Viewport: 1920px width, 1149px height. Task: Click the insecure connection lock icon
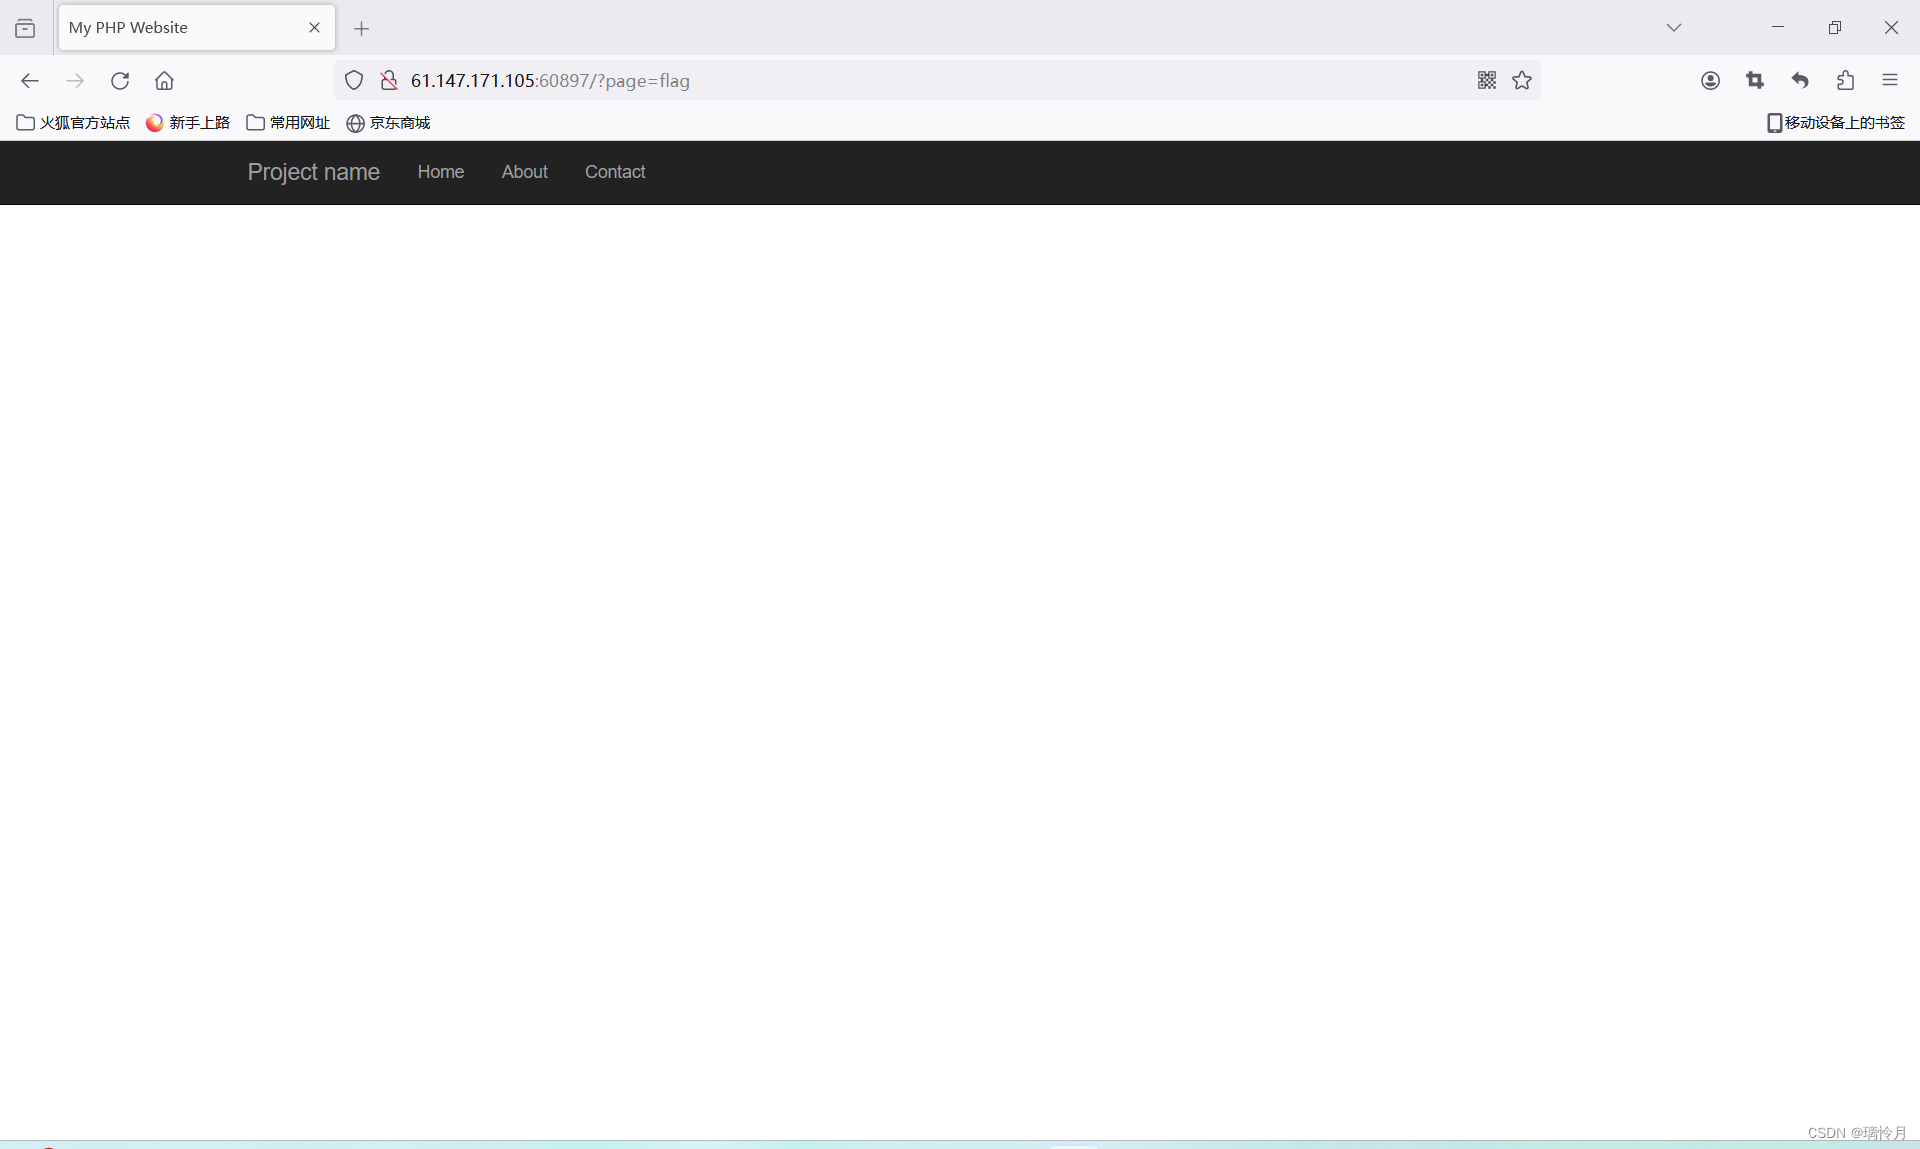click(389, 81)
